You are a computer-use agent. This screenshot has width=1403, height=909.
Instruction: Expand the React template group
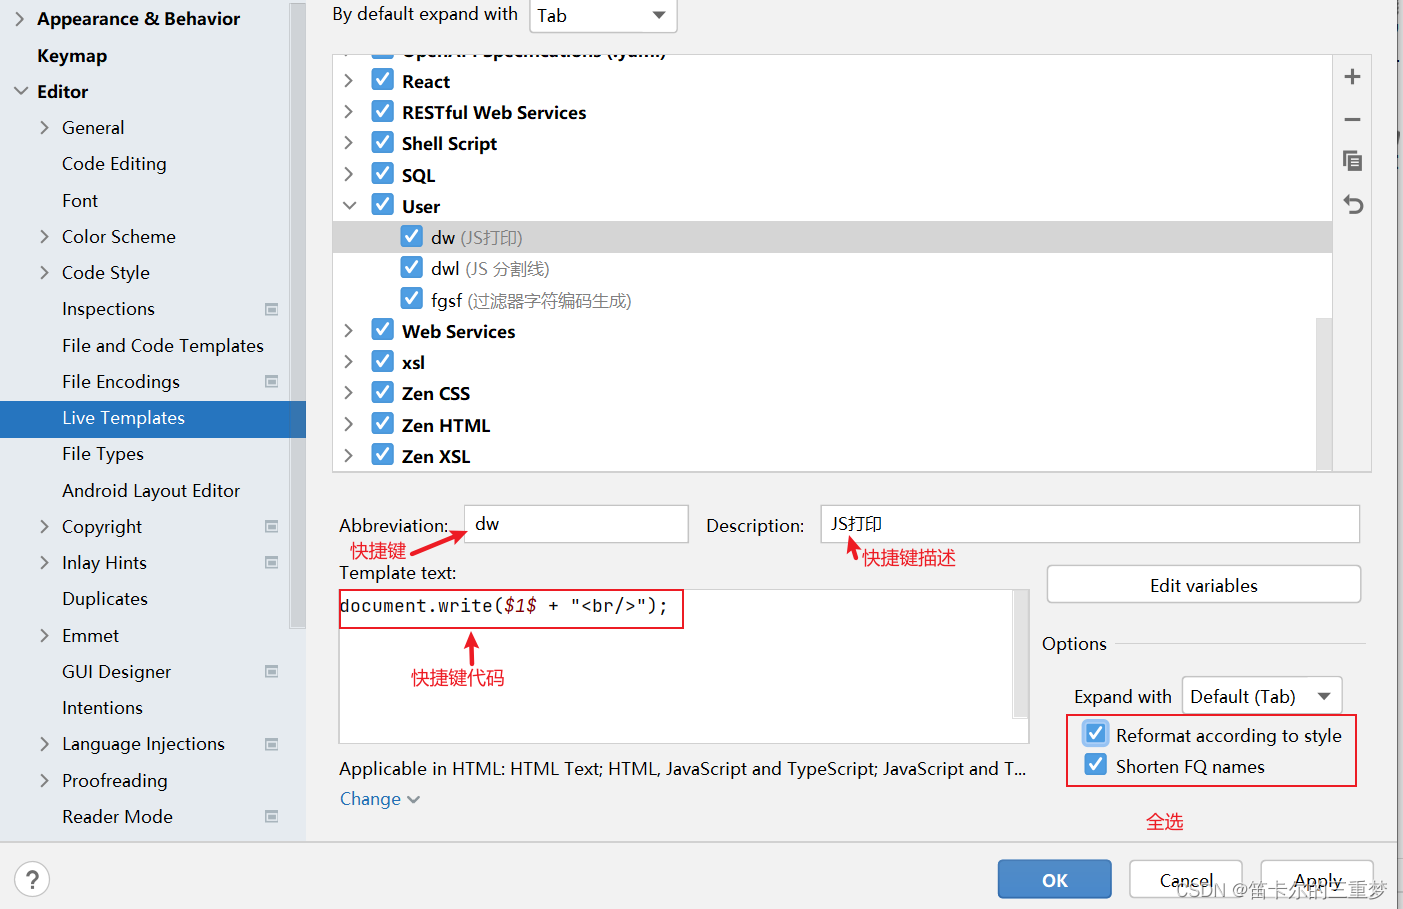pyautogui.click(x=348, y=81)
